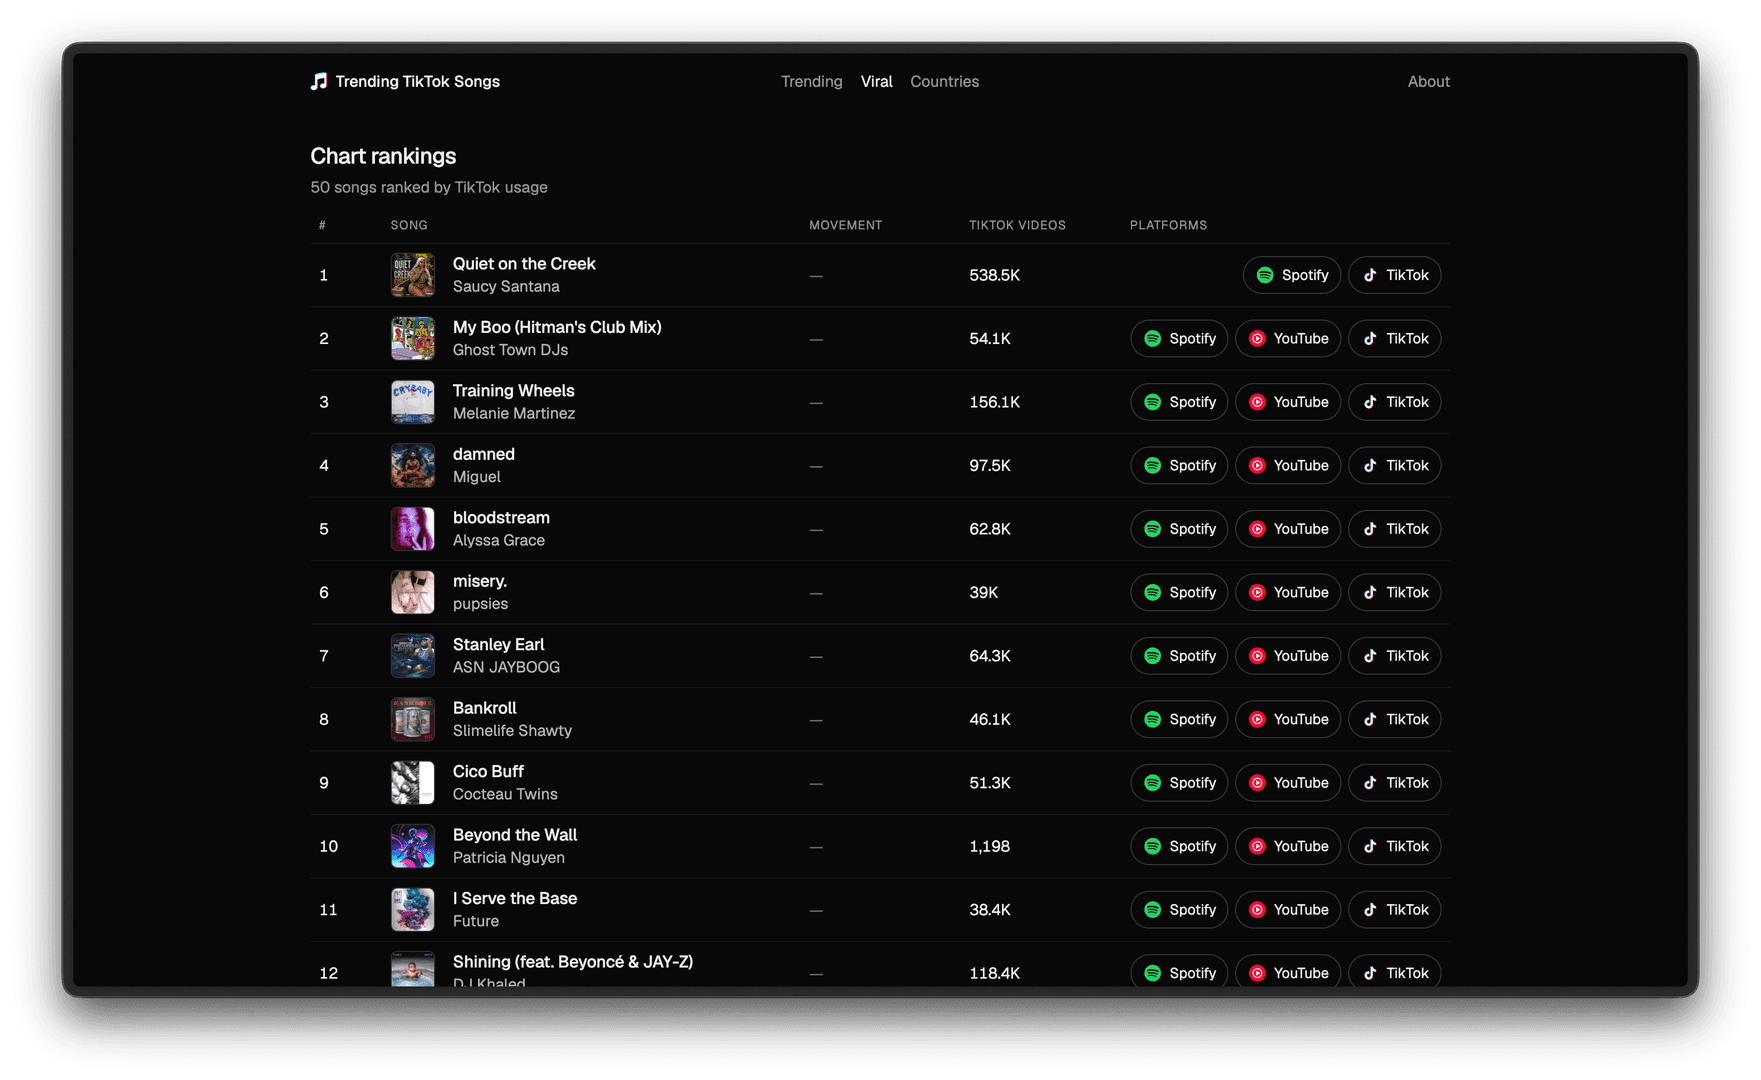Viewport: 1761px width, 1080px height.
Task: Open TikTok for Training Wheels
Action: 1394,402
